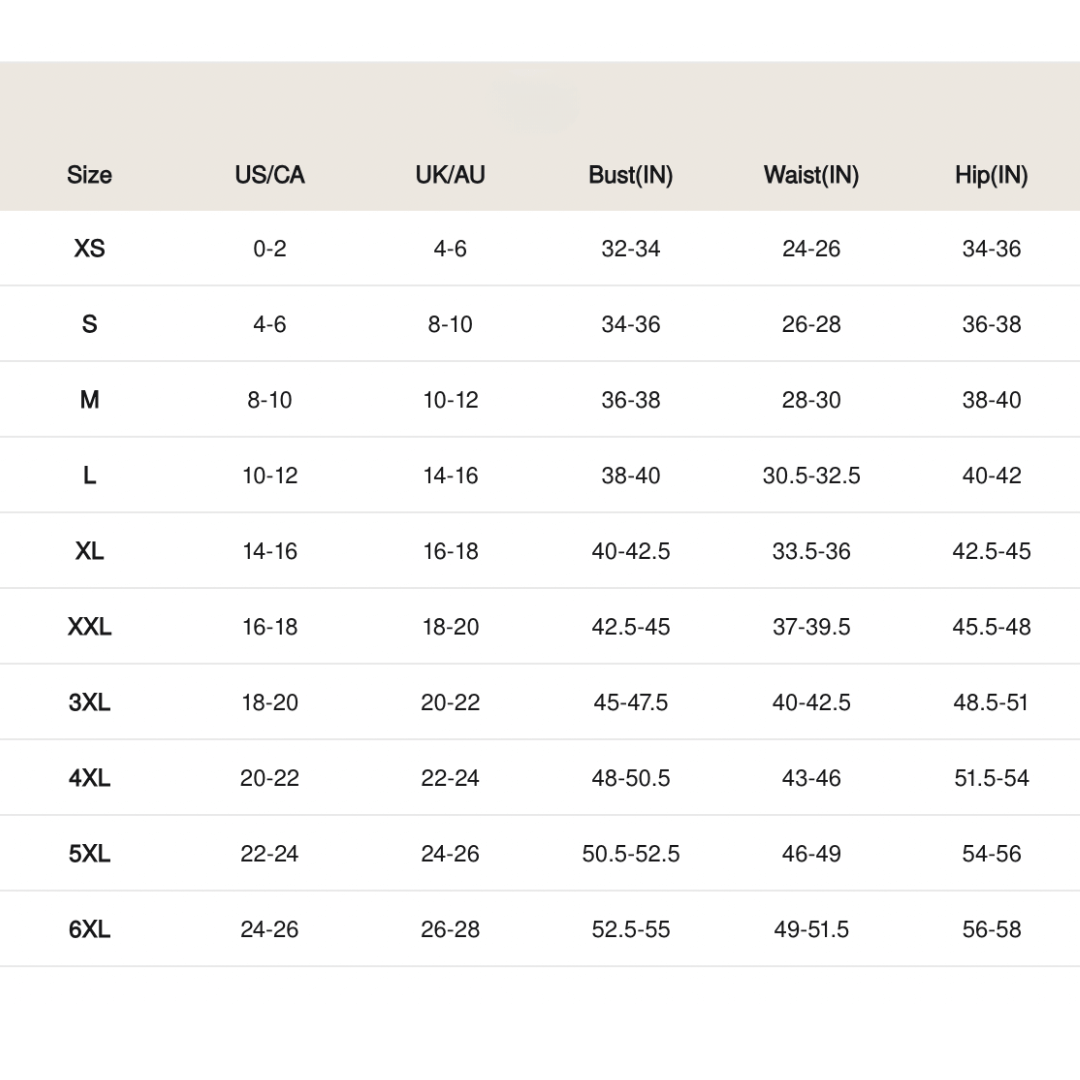This screenshot has width=1080, height=1080.
Task: Select the XXL size row label
Action: (x=89, y=627)
